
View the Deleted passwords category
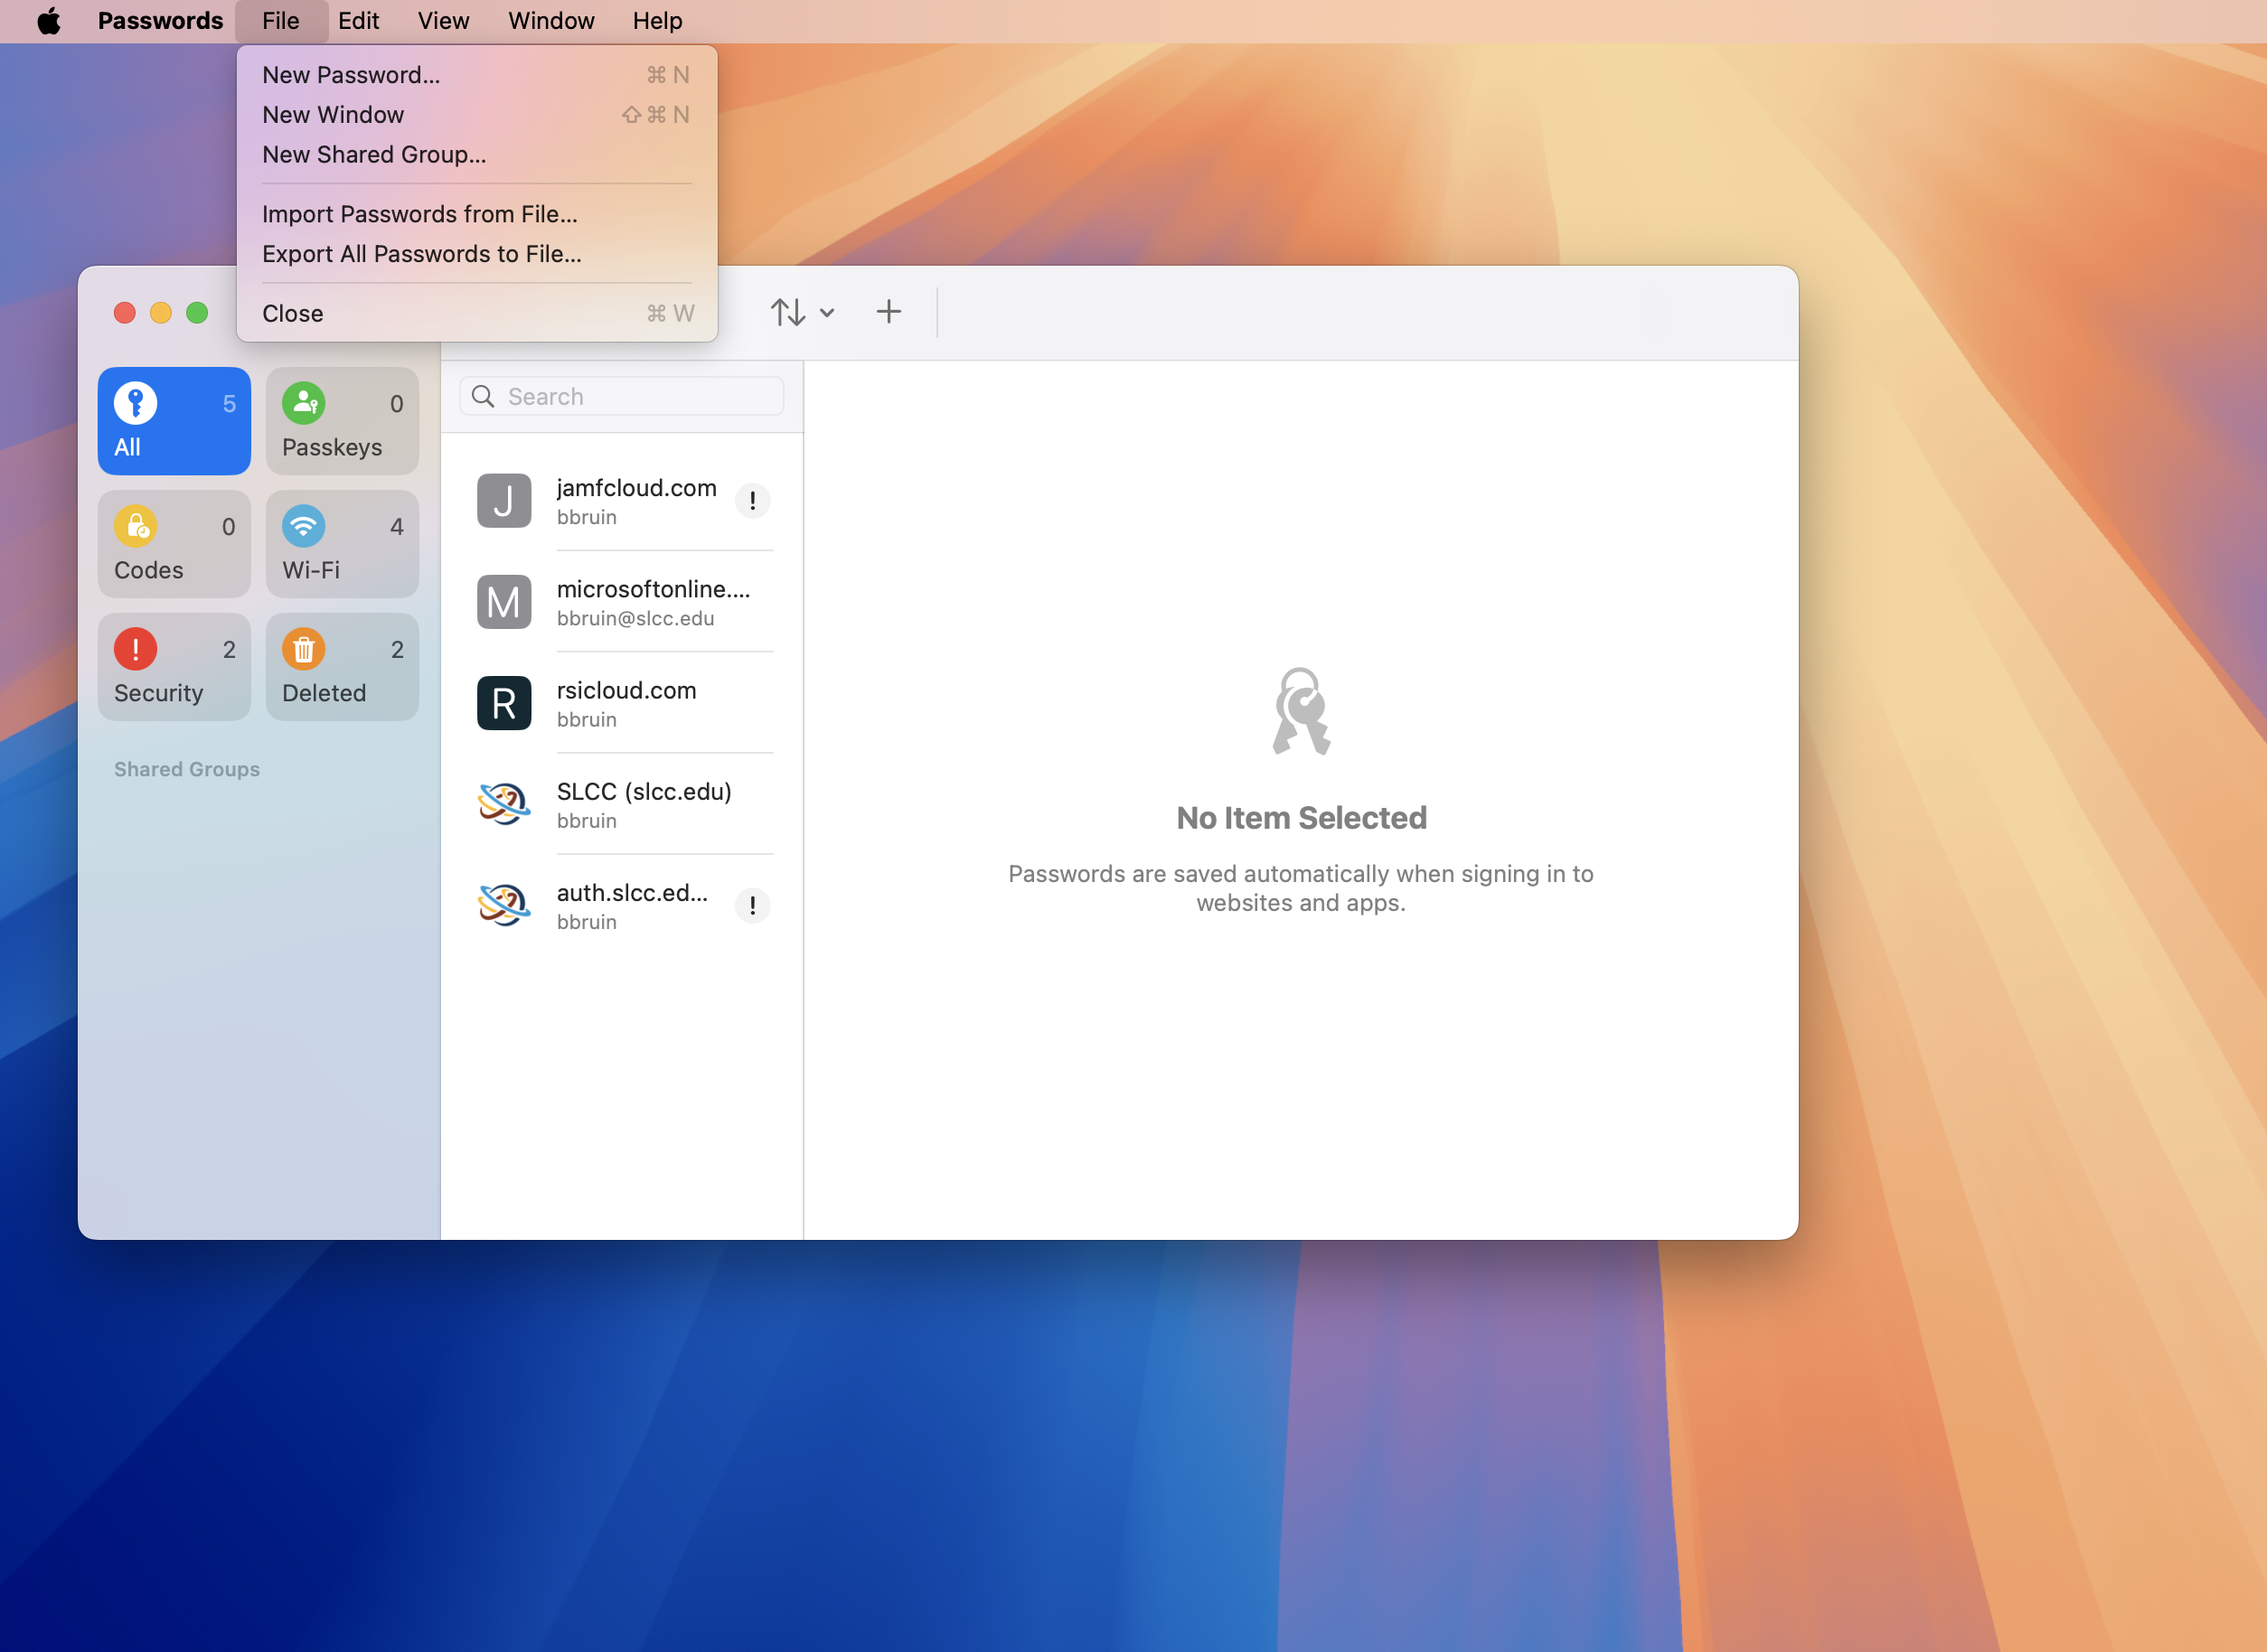click(342, 667)
